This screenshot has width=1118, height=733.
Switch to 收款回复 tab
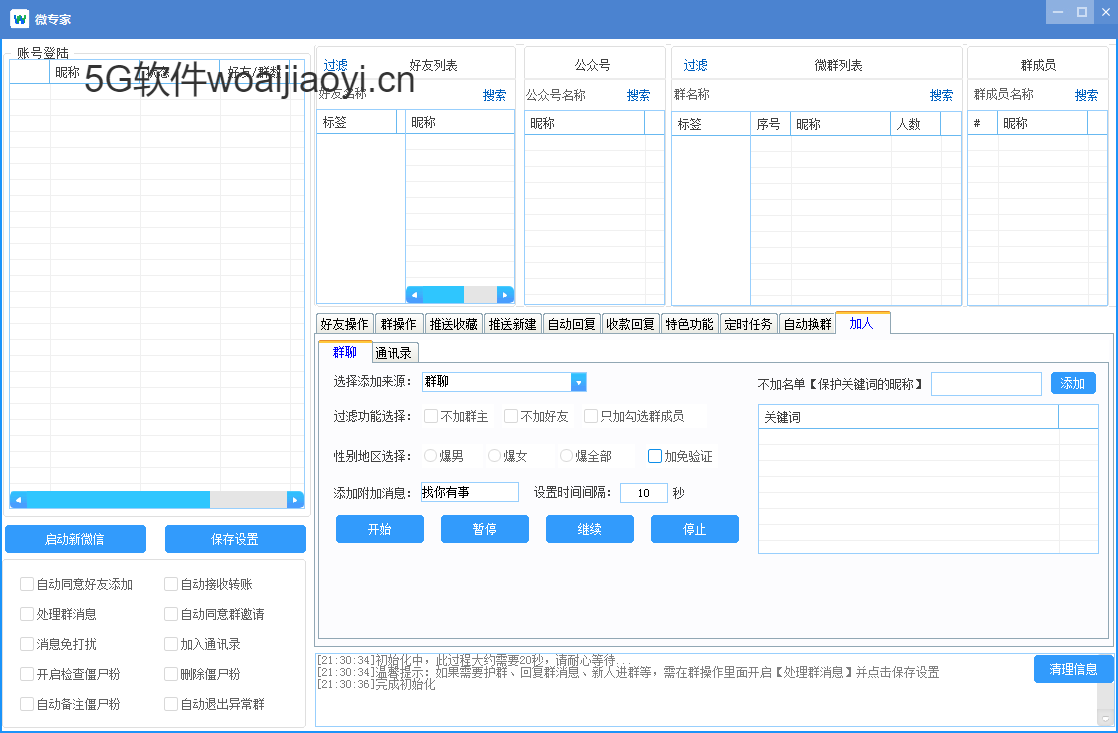pyautogui.click(x=630, y=324)
